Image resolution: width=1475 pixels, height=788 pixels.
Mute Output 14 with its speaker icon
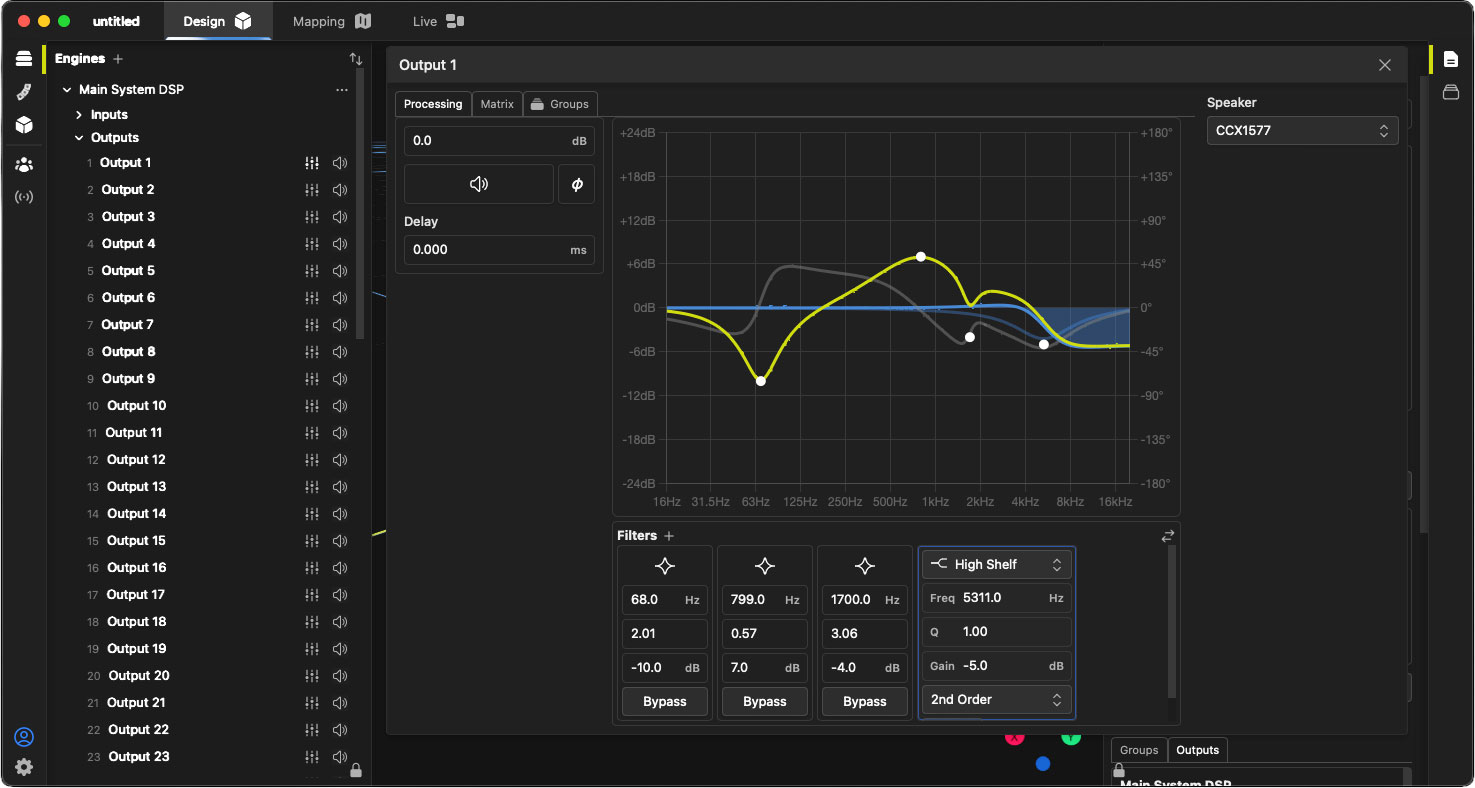pyautogui.click(x=340, y=514)
